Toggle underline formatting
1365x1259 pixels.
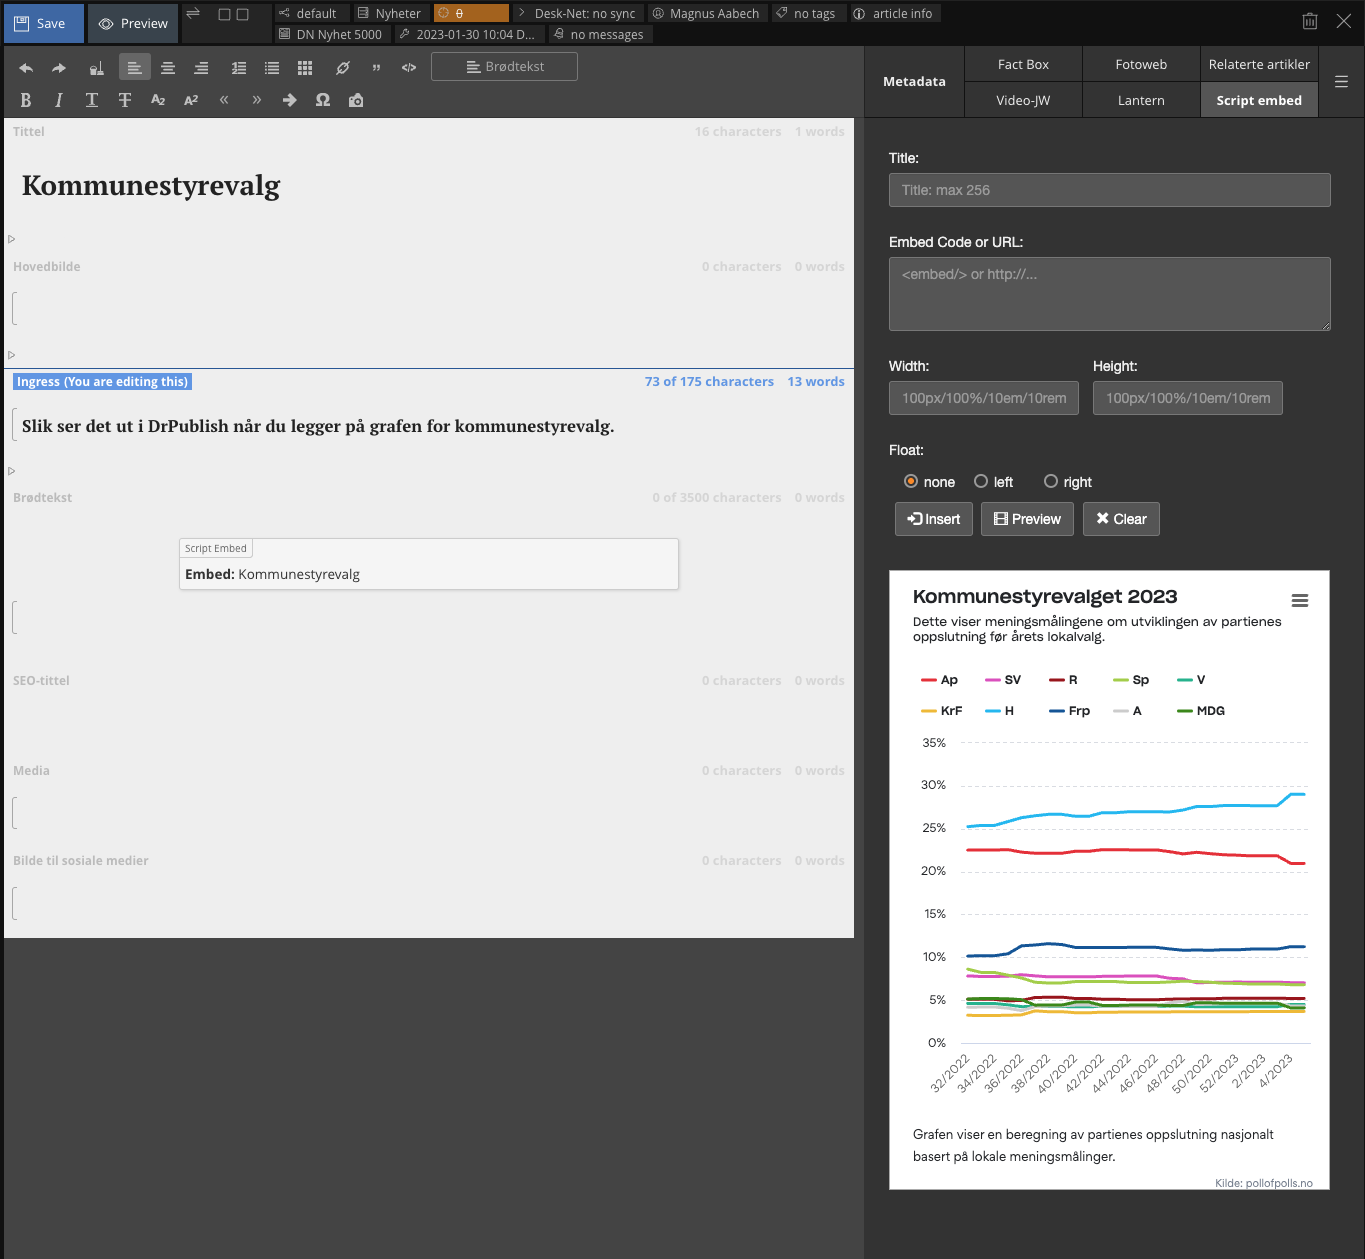coord(92,100)
